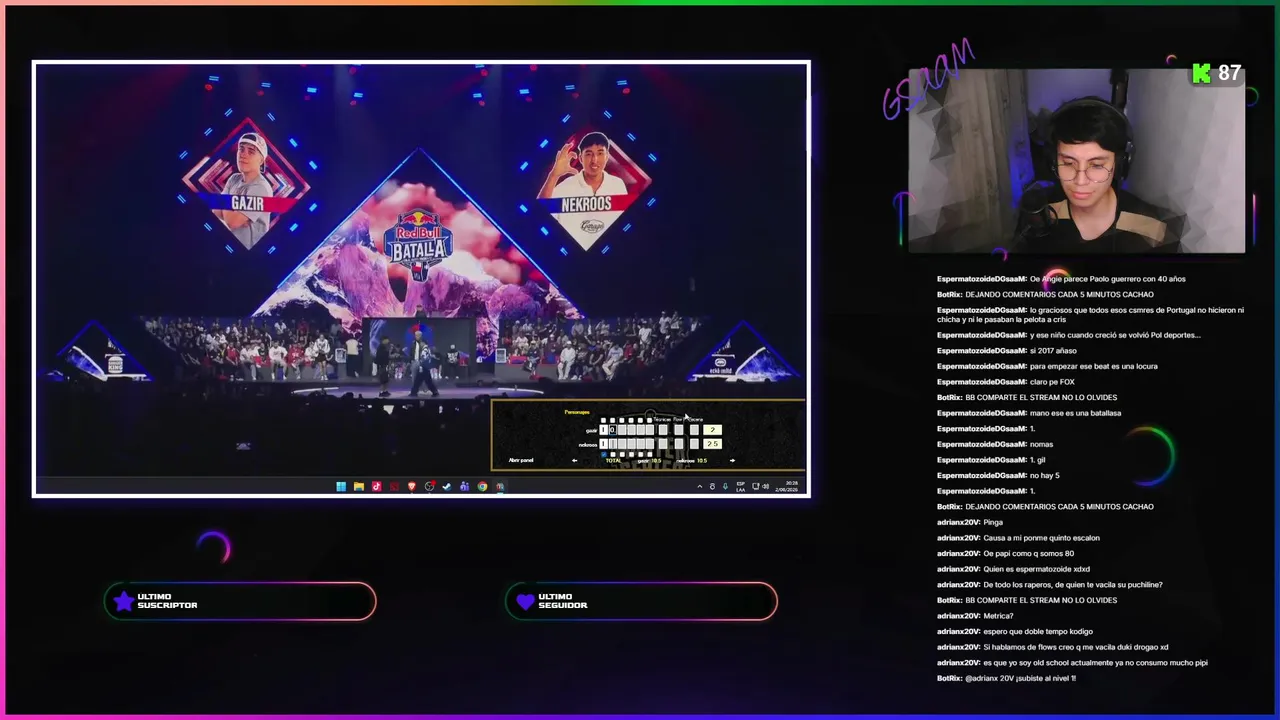
Task: Show hidden system tray icons
Action: pos(700,487)
